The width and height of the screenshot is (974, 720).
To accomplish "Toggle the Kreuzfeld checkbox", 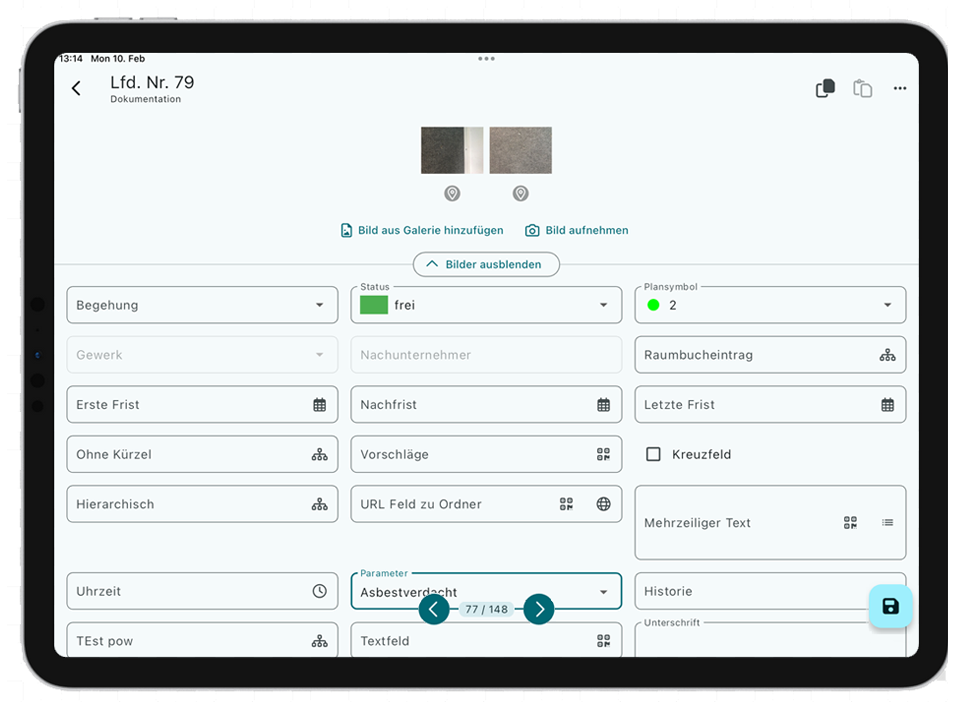I will click(654, 454).
